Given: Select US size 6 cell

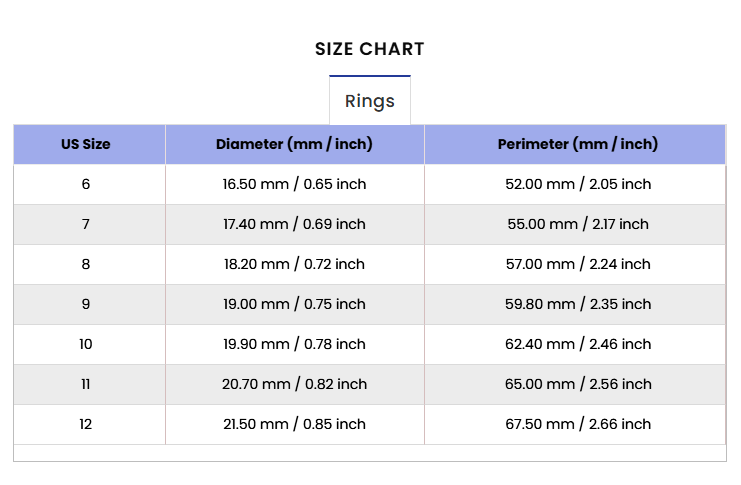Looking at the screenshot, I should (x=86, y=184).
